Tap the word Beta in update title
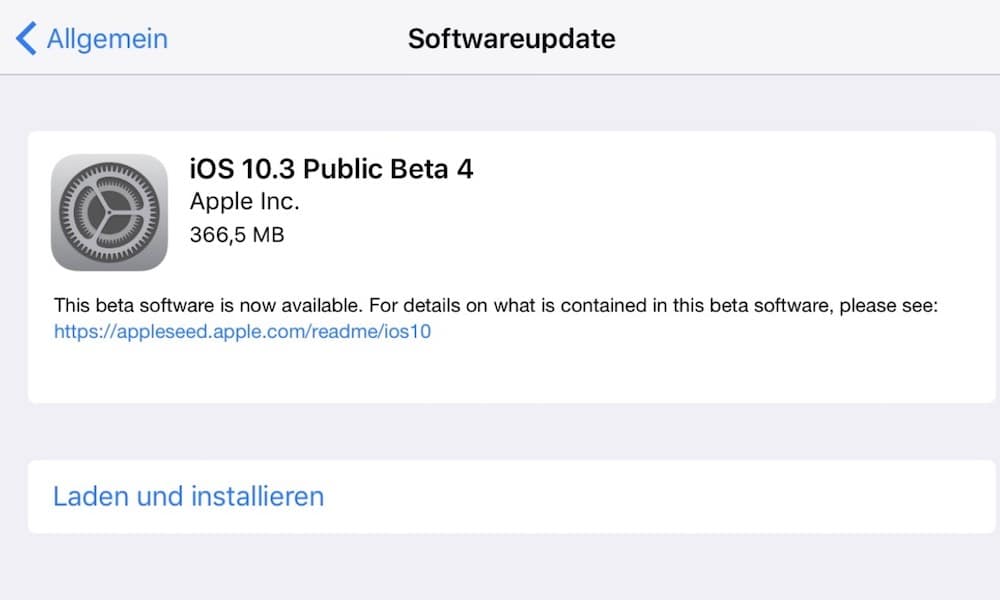The image size is (1000, 600). 419,169
